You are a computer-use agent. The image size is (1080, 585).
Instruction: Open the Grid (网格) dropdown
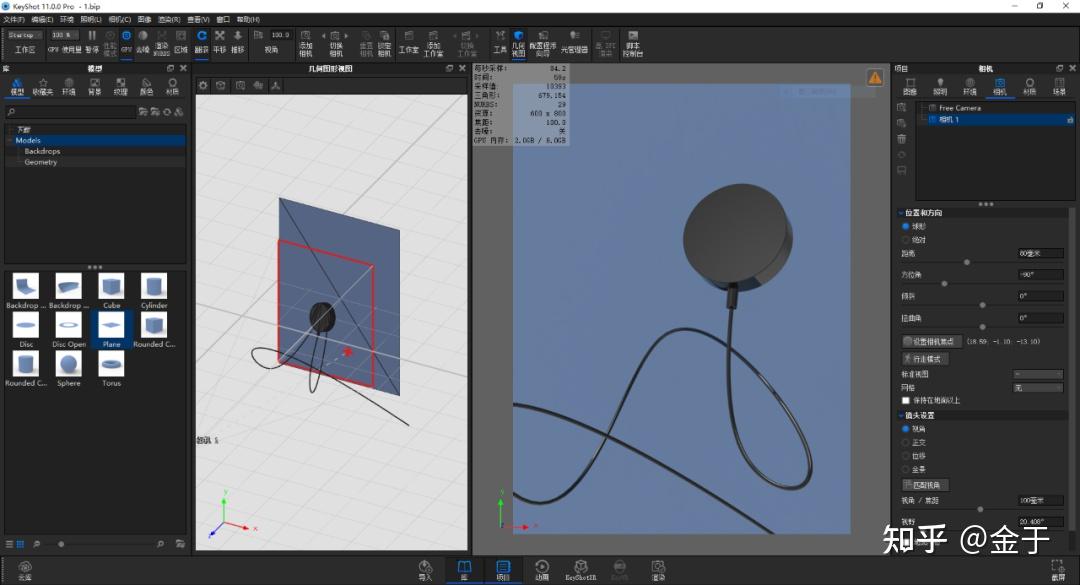click(x=1038, y=387)
